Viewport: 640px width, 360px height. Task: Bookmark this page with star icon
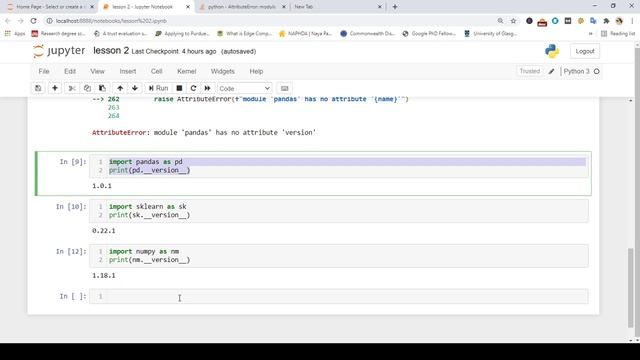pyautogui.click(x=513, y=21)
